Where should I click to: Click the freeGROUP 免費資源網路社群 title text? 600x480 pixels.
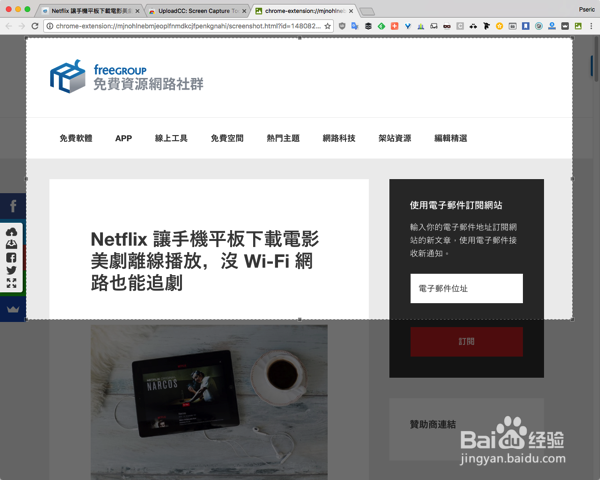coord(148,77)
